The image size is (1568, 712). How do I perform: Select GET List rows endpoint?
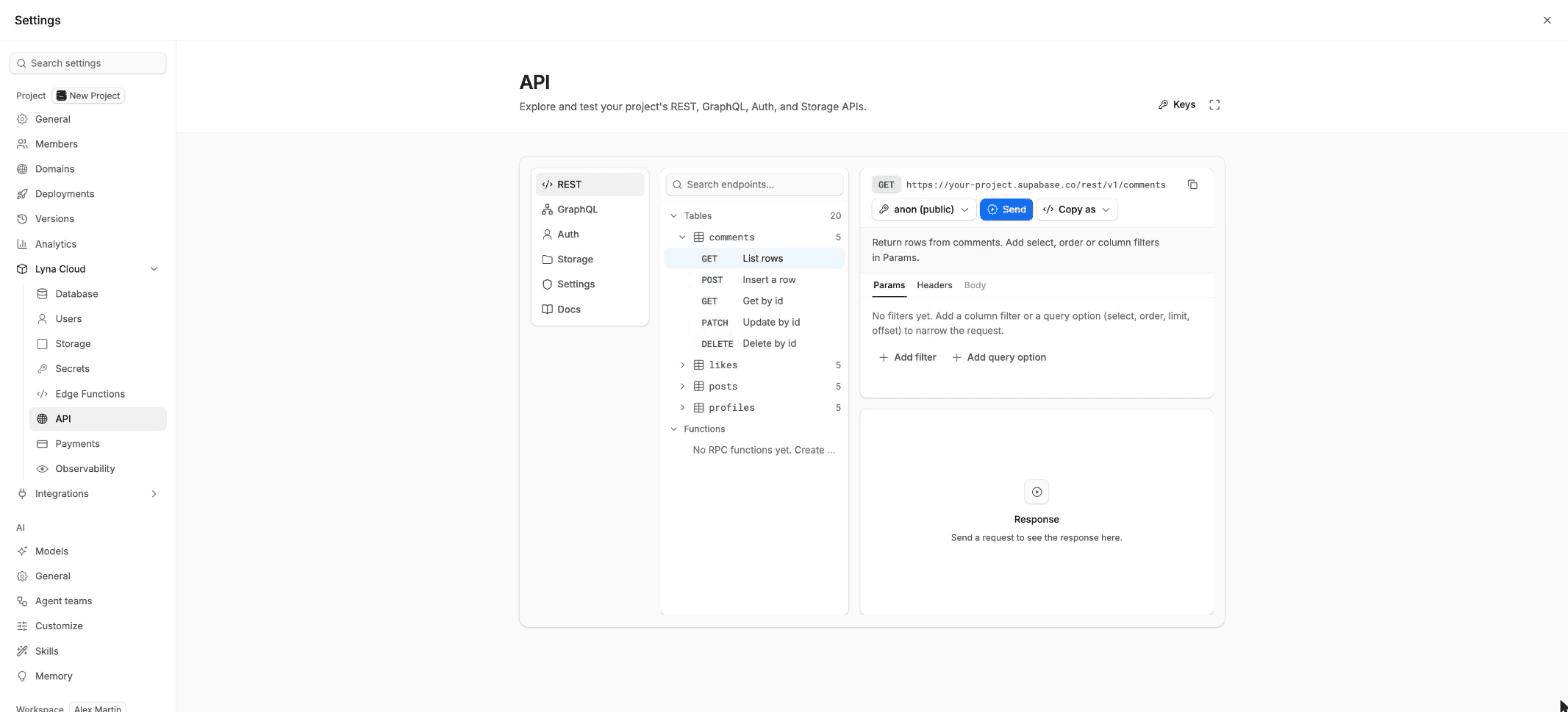pos(755,259)
